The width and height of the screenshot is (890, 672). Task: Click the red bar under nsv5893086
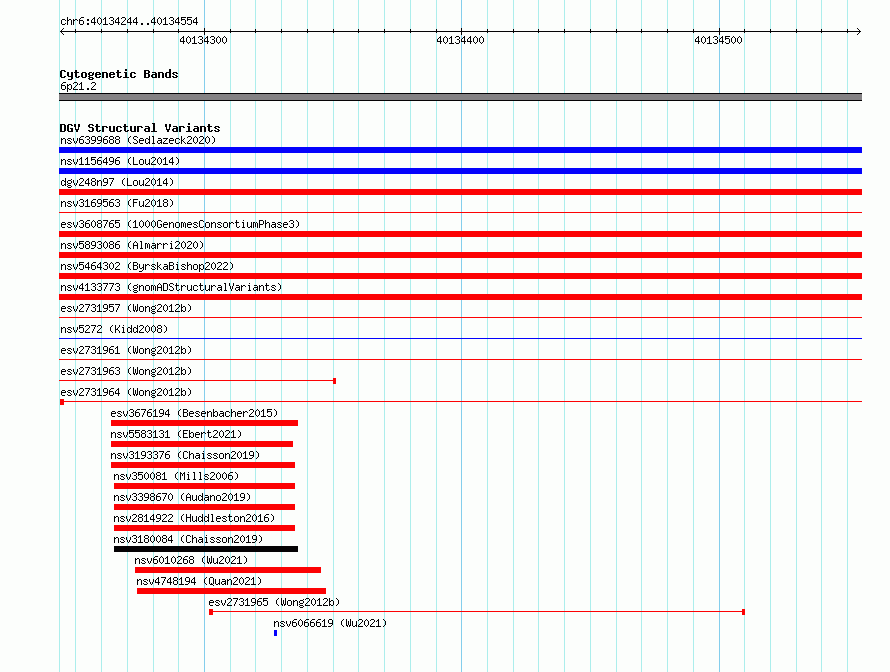460,255
